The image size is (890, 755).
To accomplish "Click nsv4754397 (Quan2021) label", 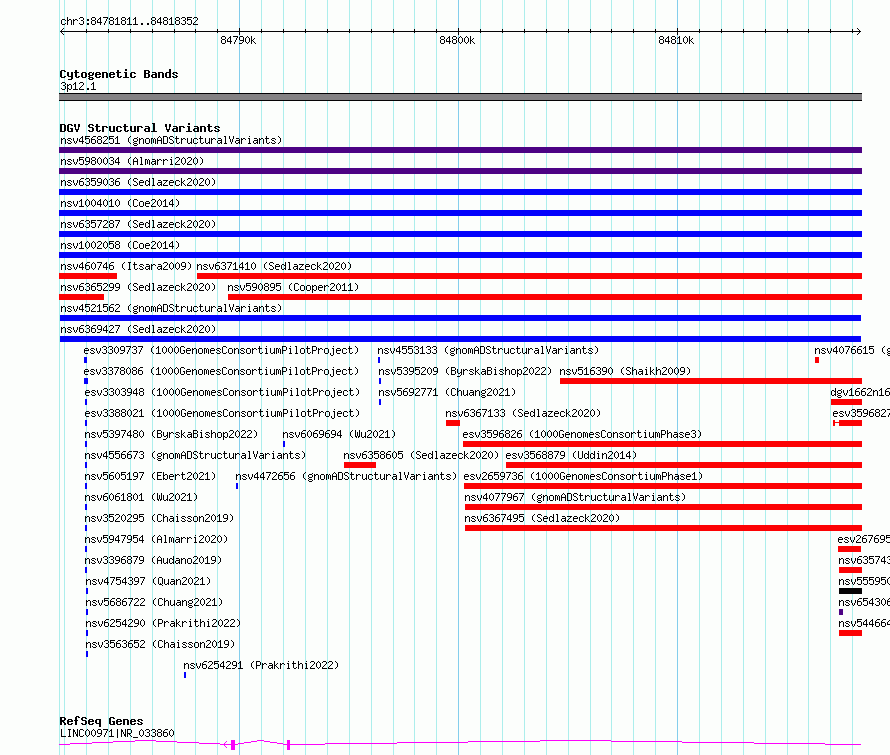I will click(x=148, y=581).
